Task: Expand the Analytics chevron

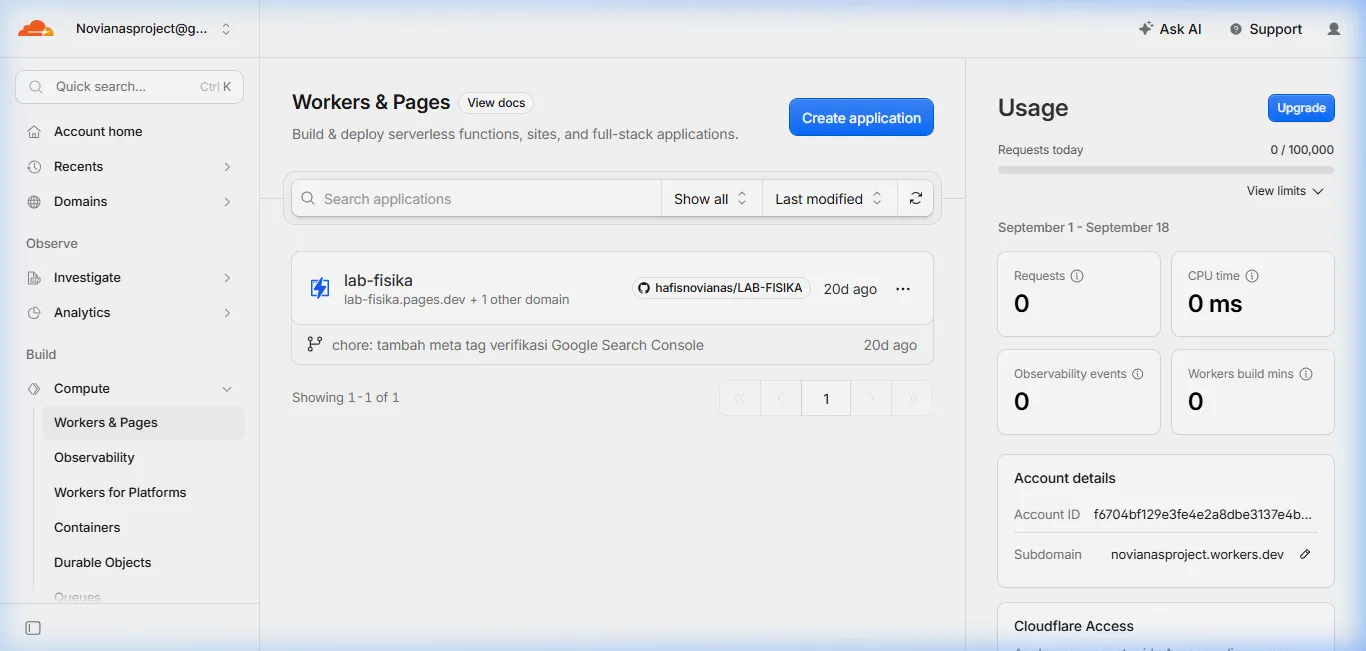Action: (227, 312)
